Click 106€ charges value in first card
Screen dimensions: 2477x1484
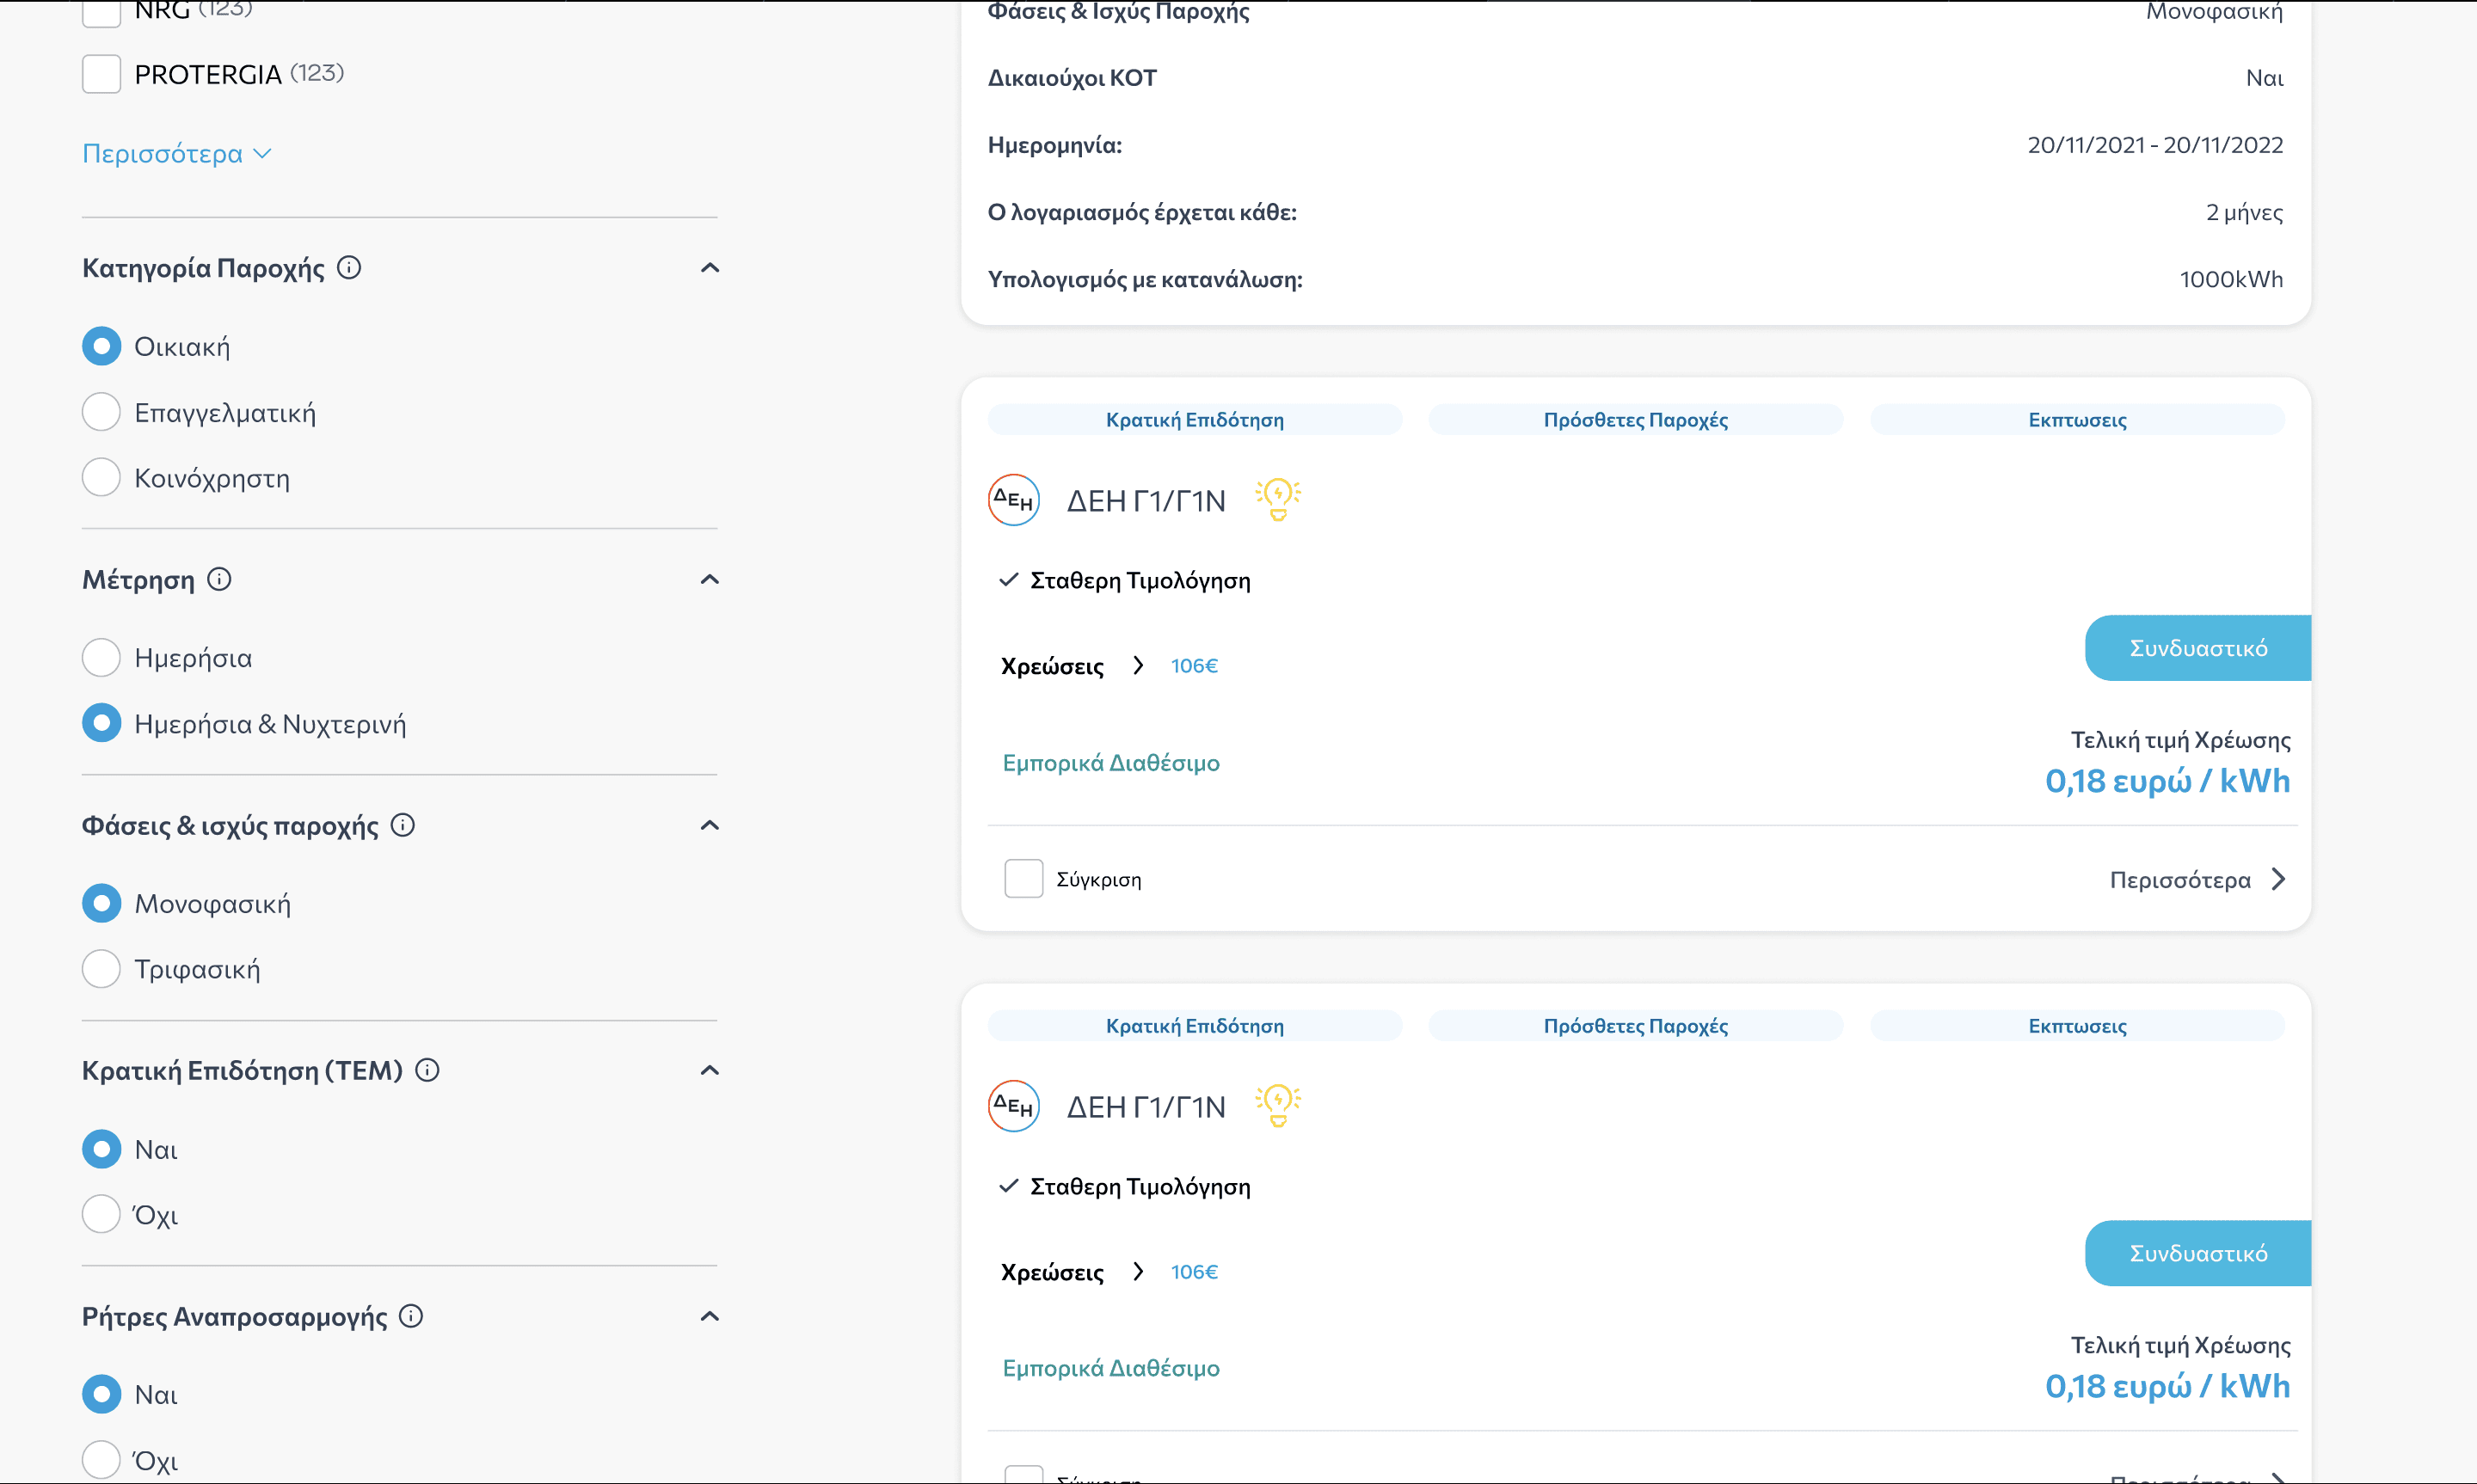pyautogui.click(x=1194, y=666)
